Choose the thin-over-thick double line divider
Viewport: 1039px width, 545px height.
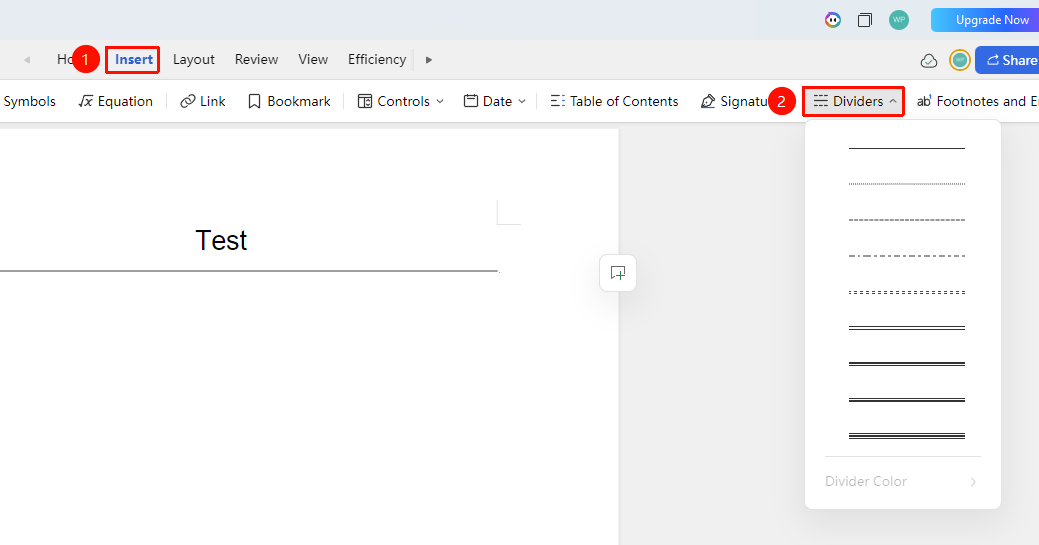coord(906,400)
